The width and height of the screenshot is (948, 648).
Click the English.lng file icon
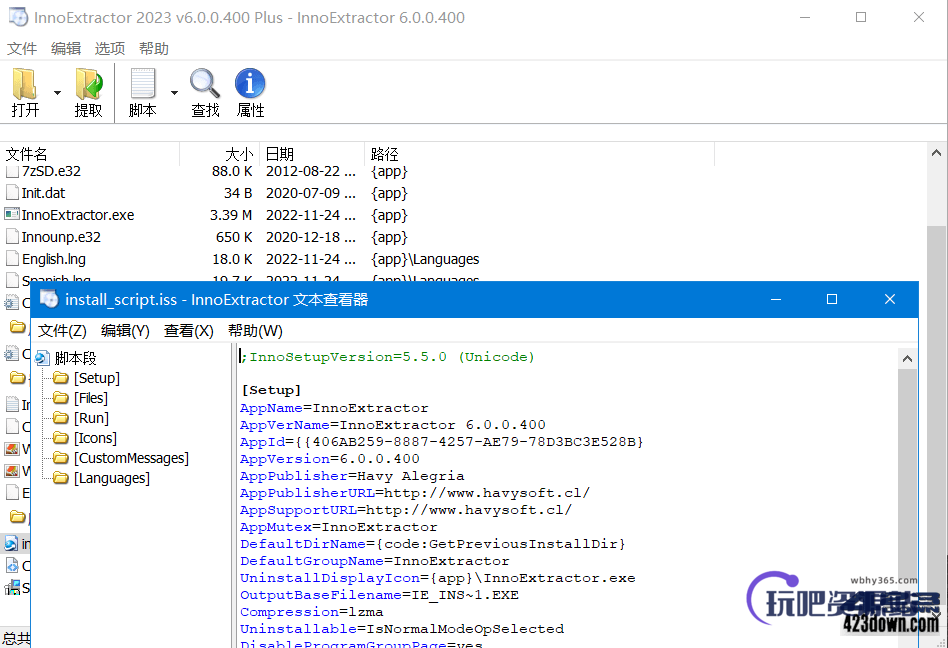point(12,259)
